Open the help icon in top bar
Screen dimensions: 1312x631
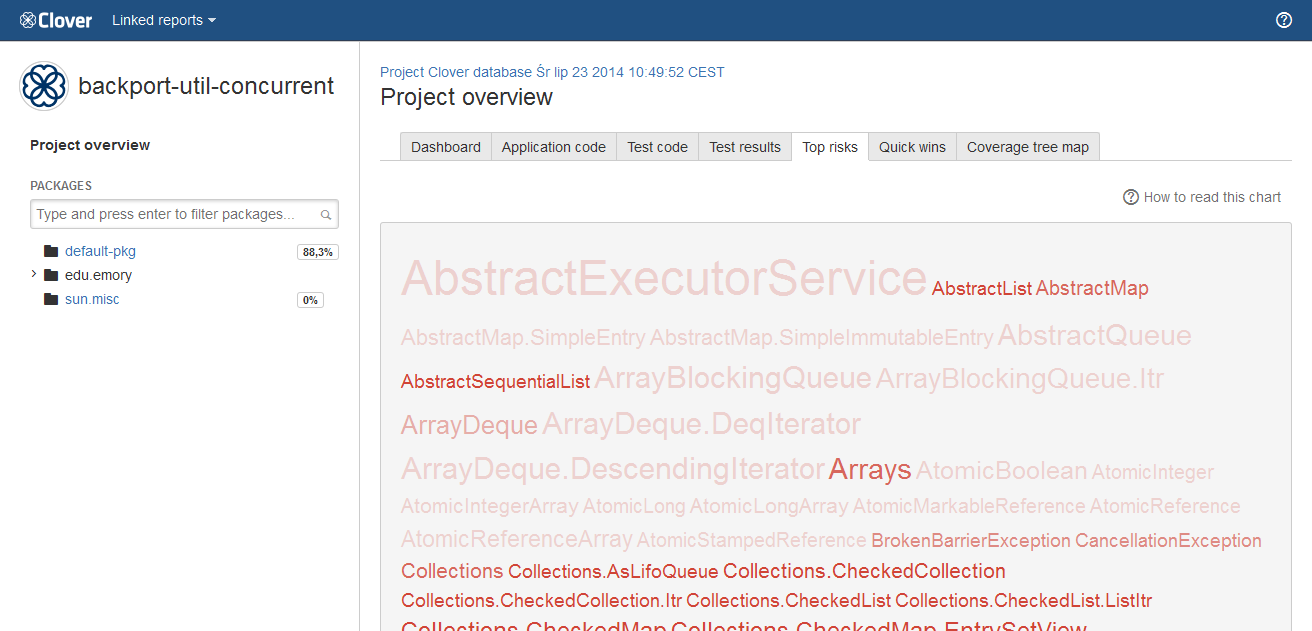(x=1284, y=20)
